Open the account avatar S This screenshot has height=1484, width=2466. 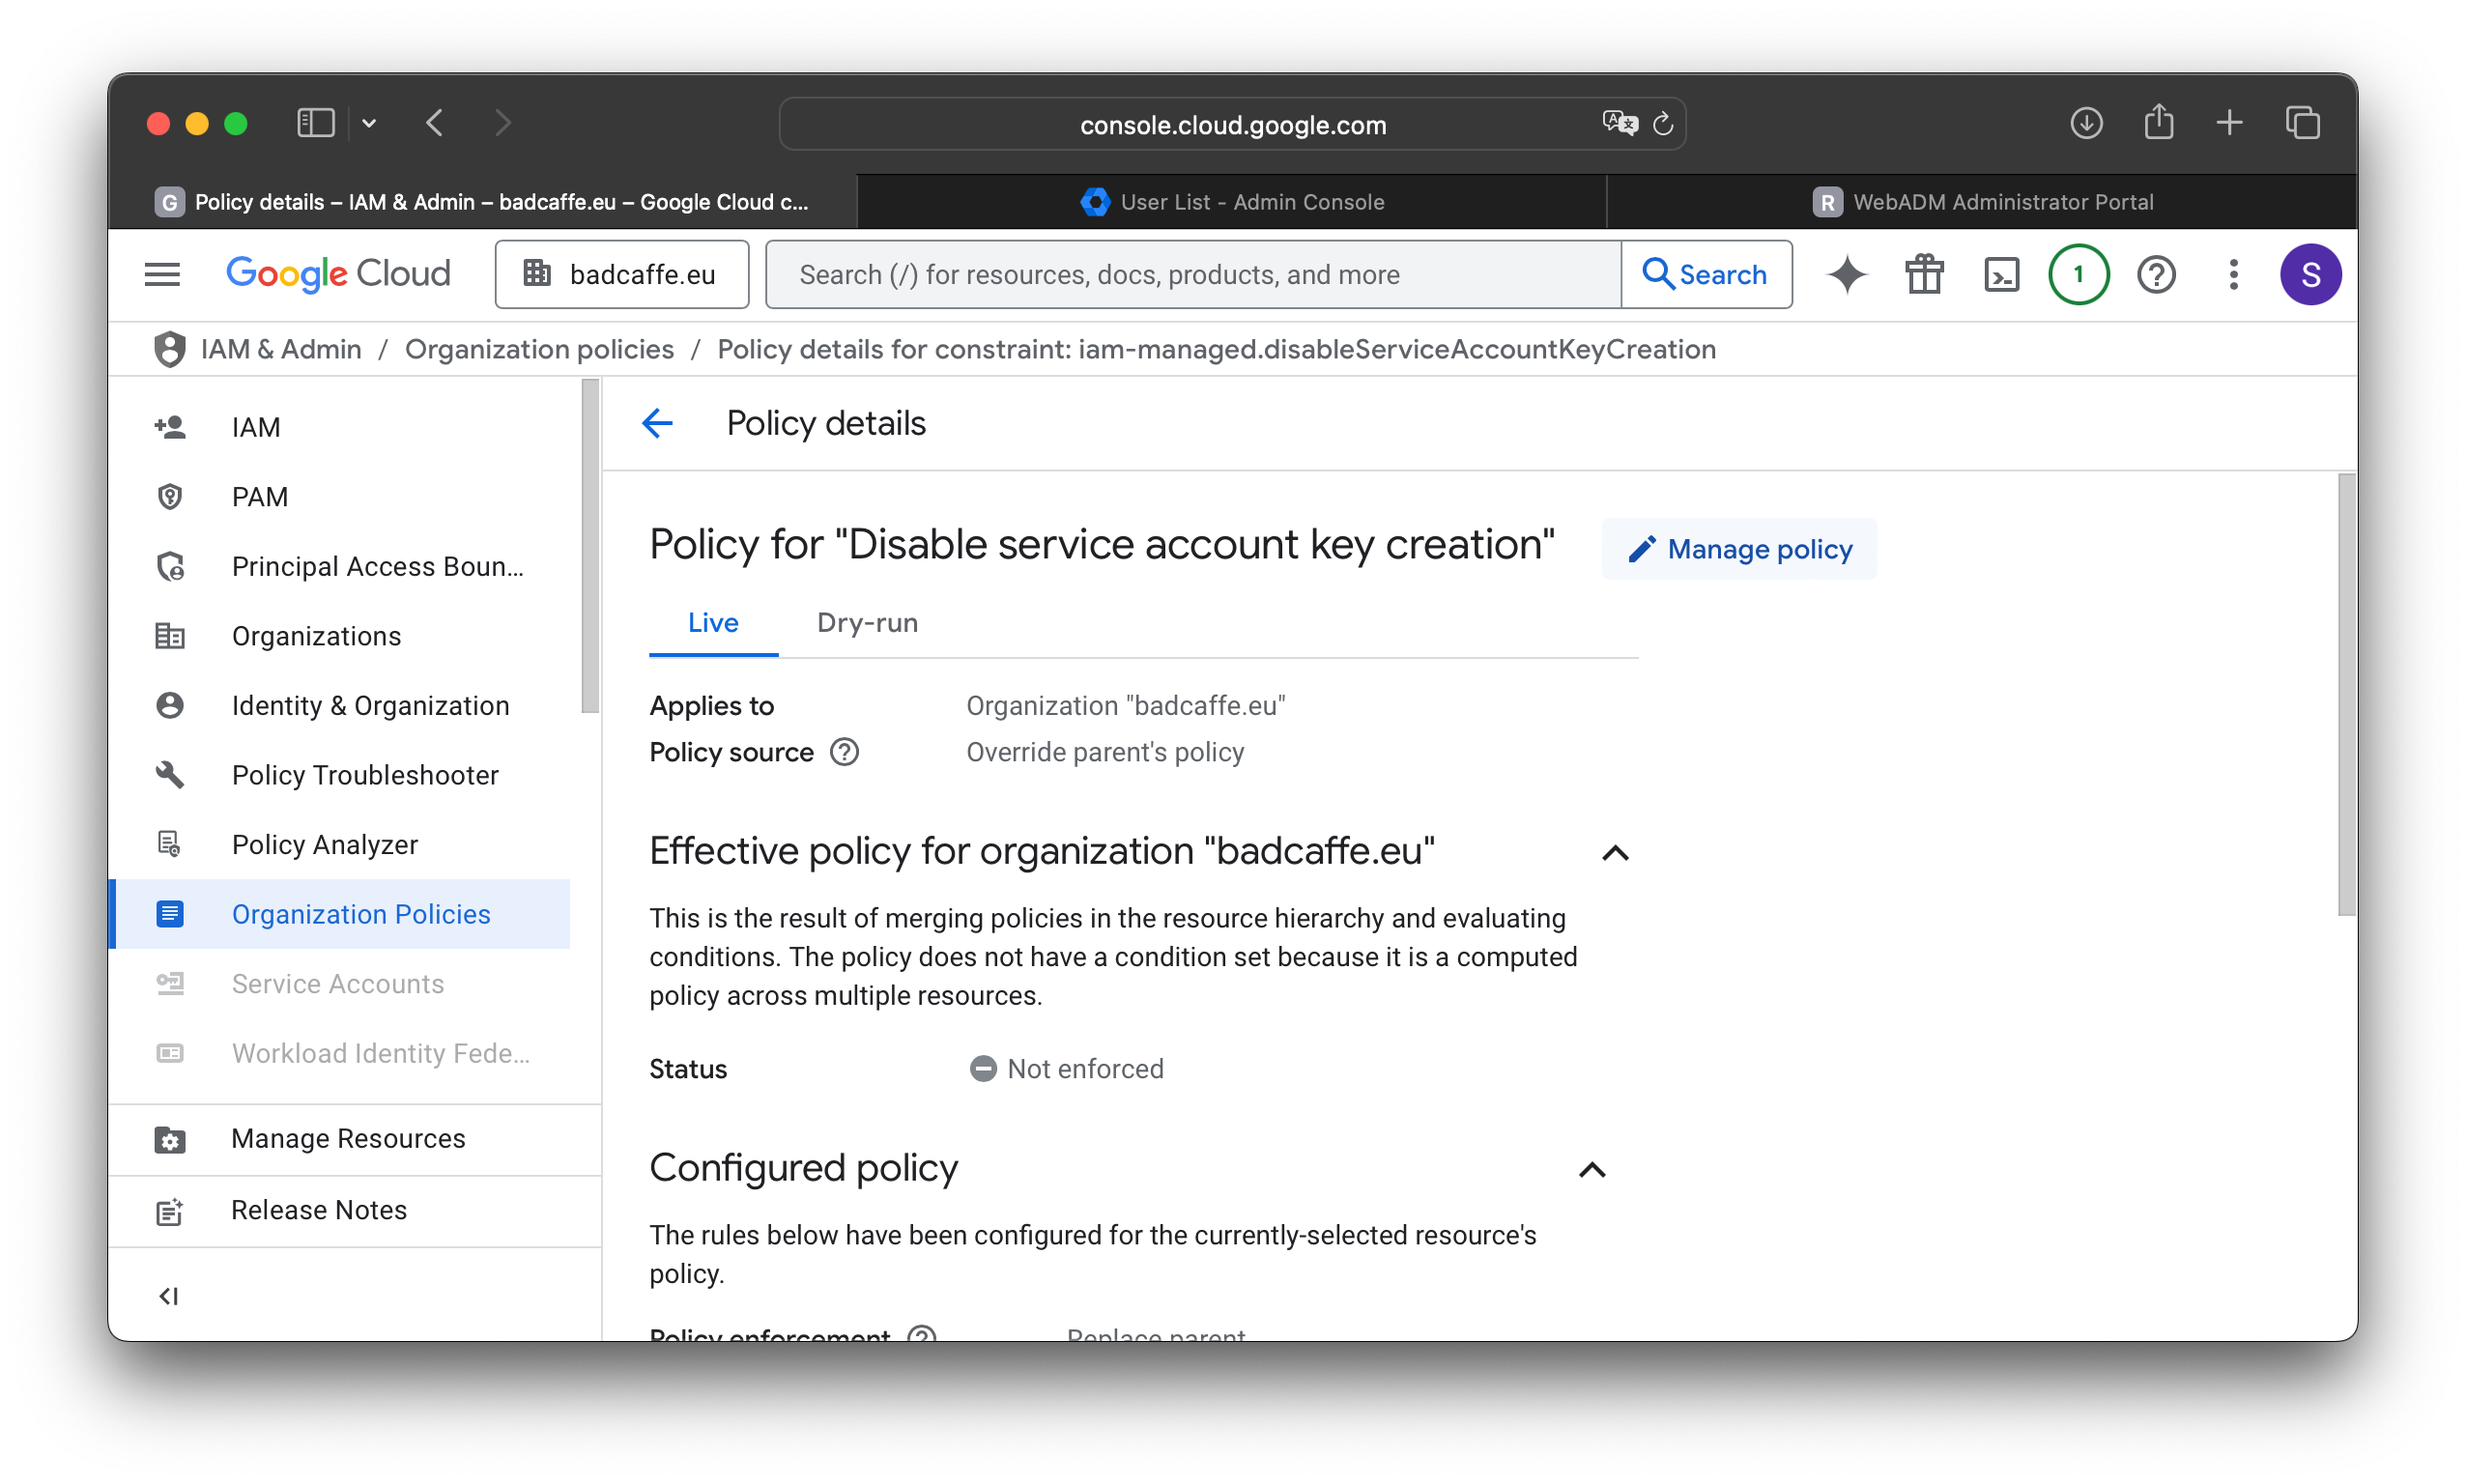tap(2309, 274)
